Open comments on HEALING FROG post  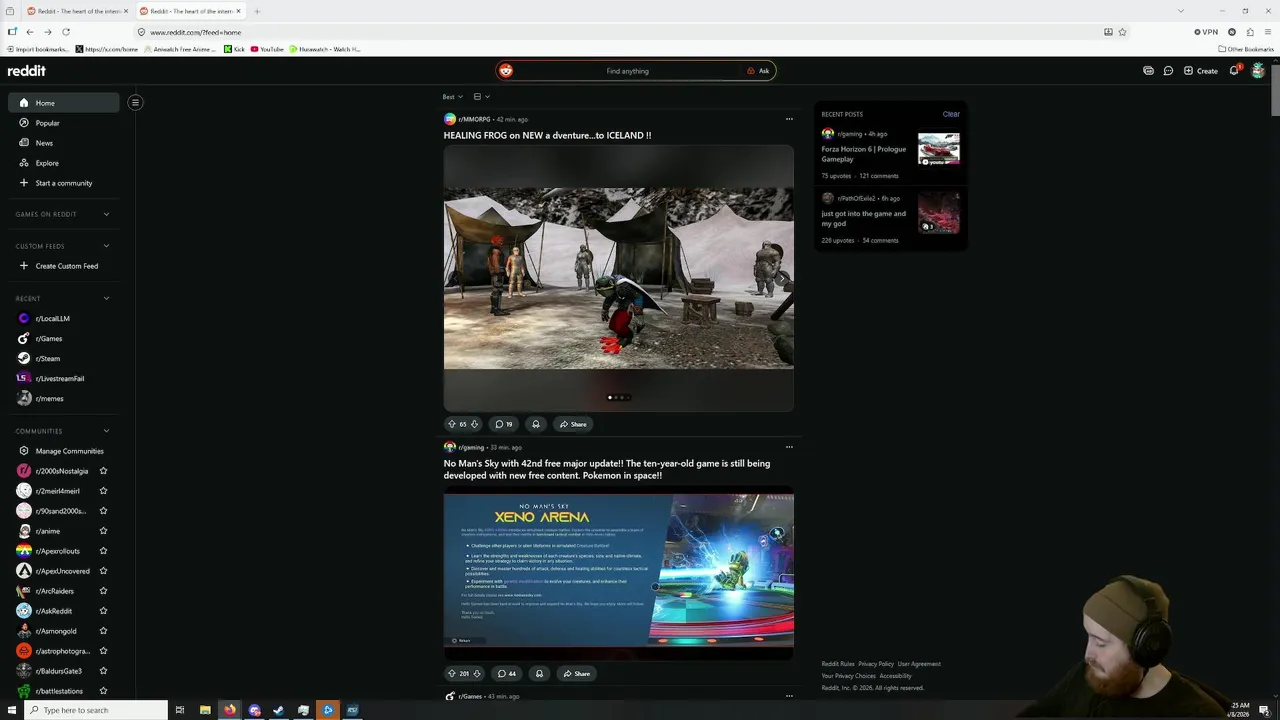coord(504,424)
